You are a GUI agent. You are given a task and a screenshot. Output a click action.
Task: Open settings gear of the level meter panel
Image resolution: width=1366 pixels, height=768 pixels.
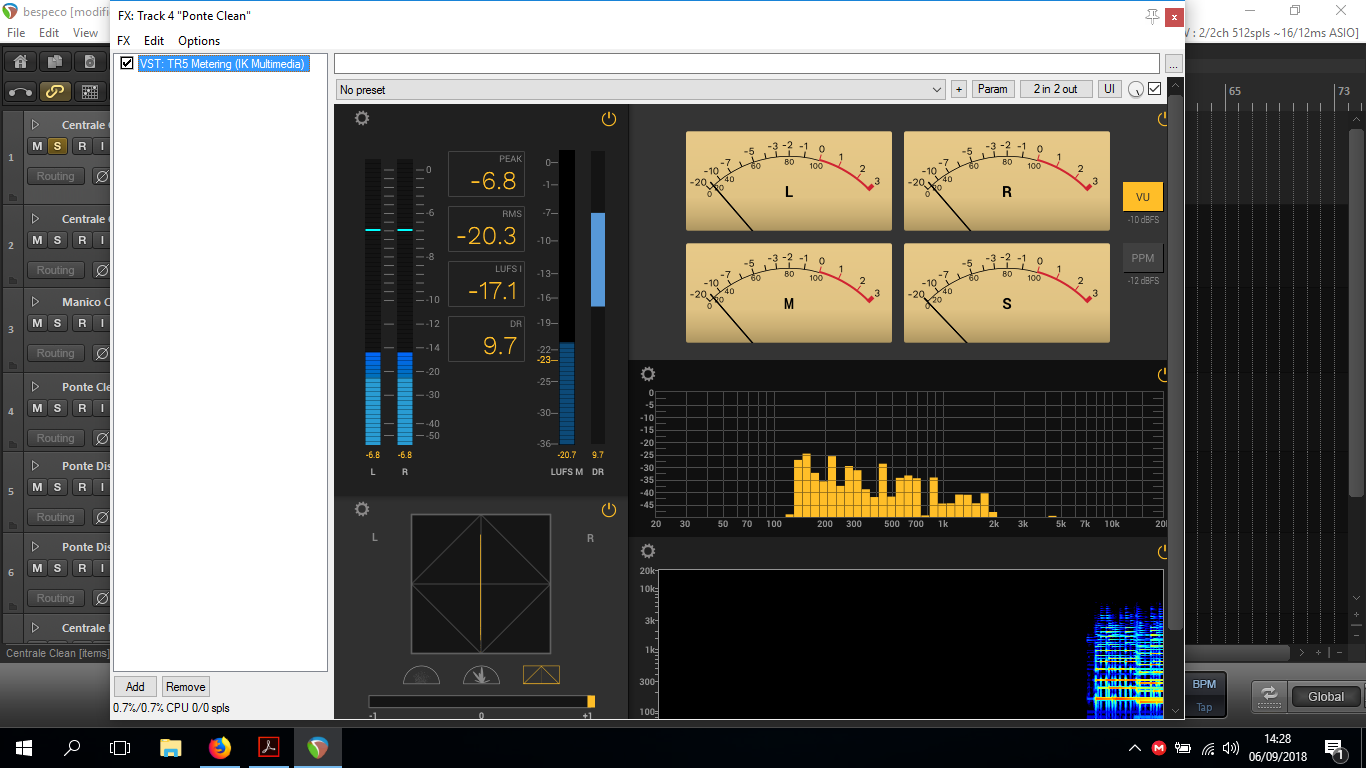(x=362, y=119)
